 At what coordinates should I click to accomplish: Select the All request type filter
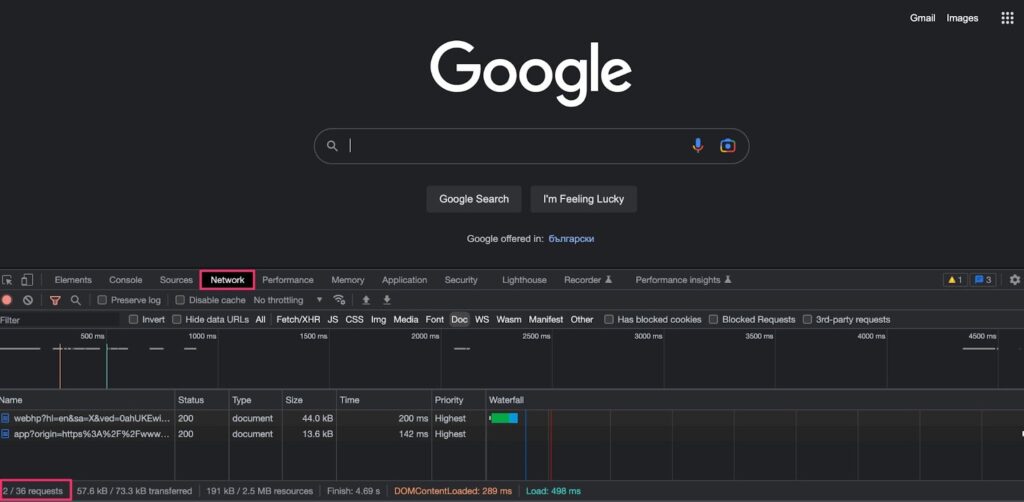point(261,319)
